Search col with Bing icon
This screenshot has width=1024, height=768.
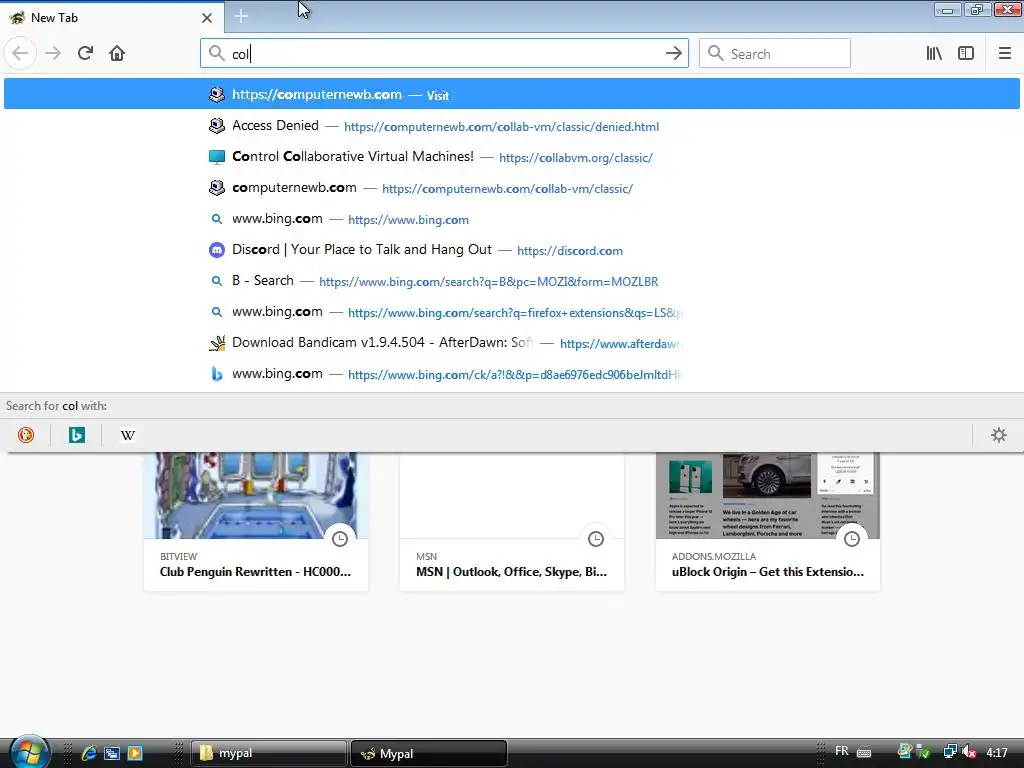point(76,435)
